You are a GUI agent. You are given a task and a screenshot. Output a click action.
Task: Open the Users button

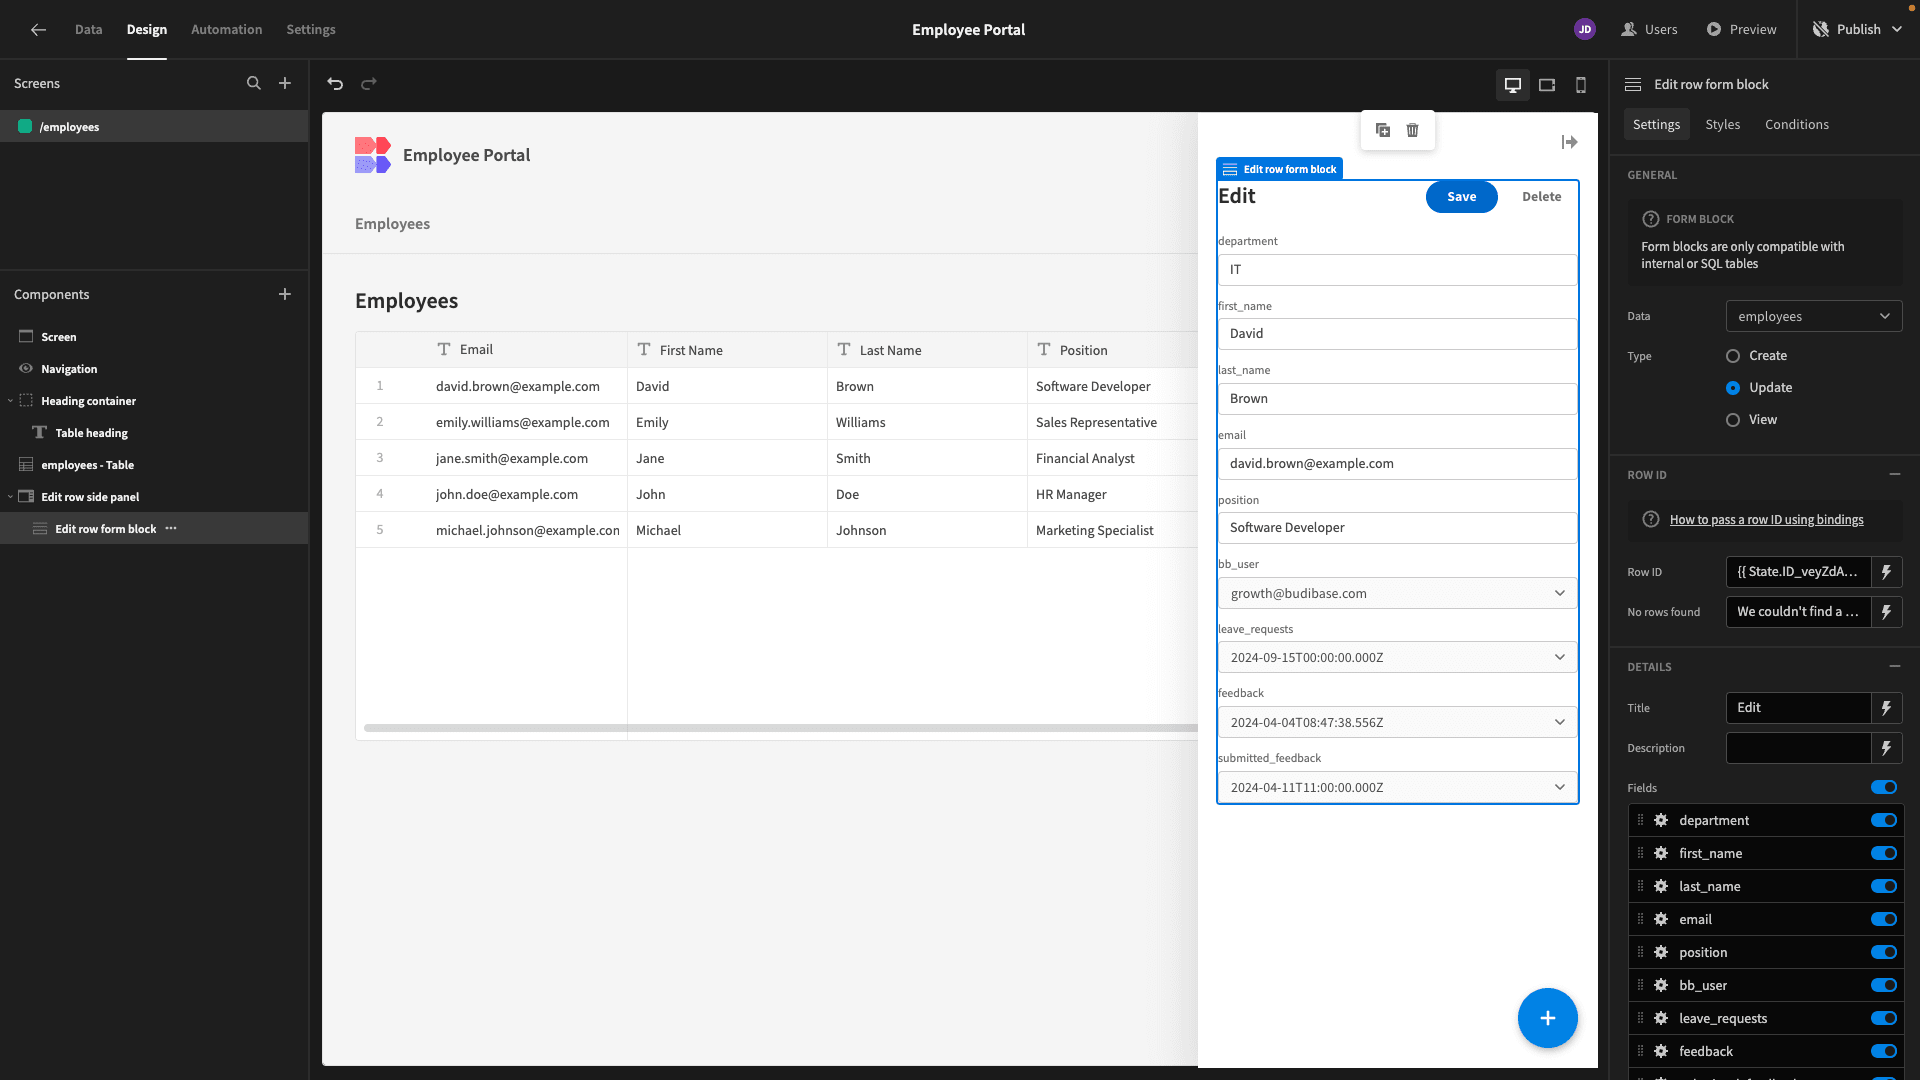point(1649,30)
